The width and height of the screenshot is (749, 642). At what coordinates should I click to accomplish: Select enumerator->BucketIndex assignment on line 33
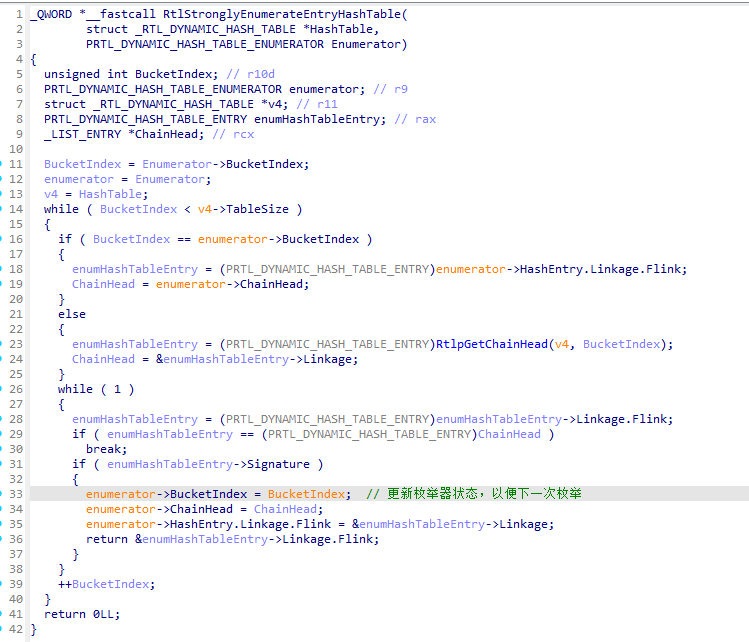tap(167, 494)
